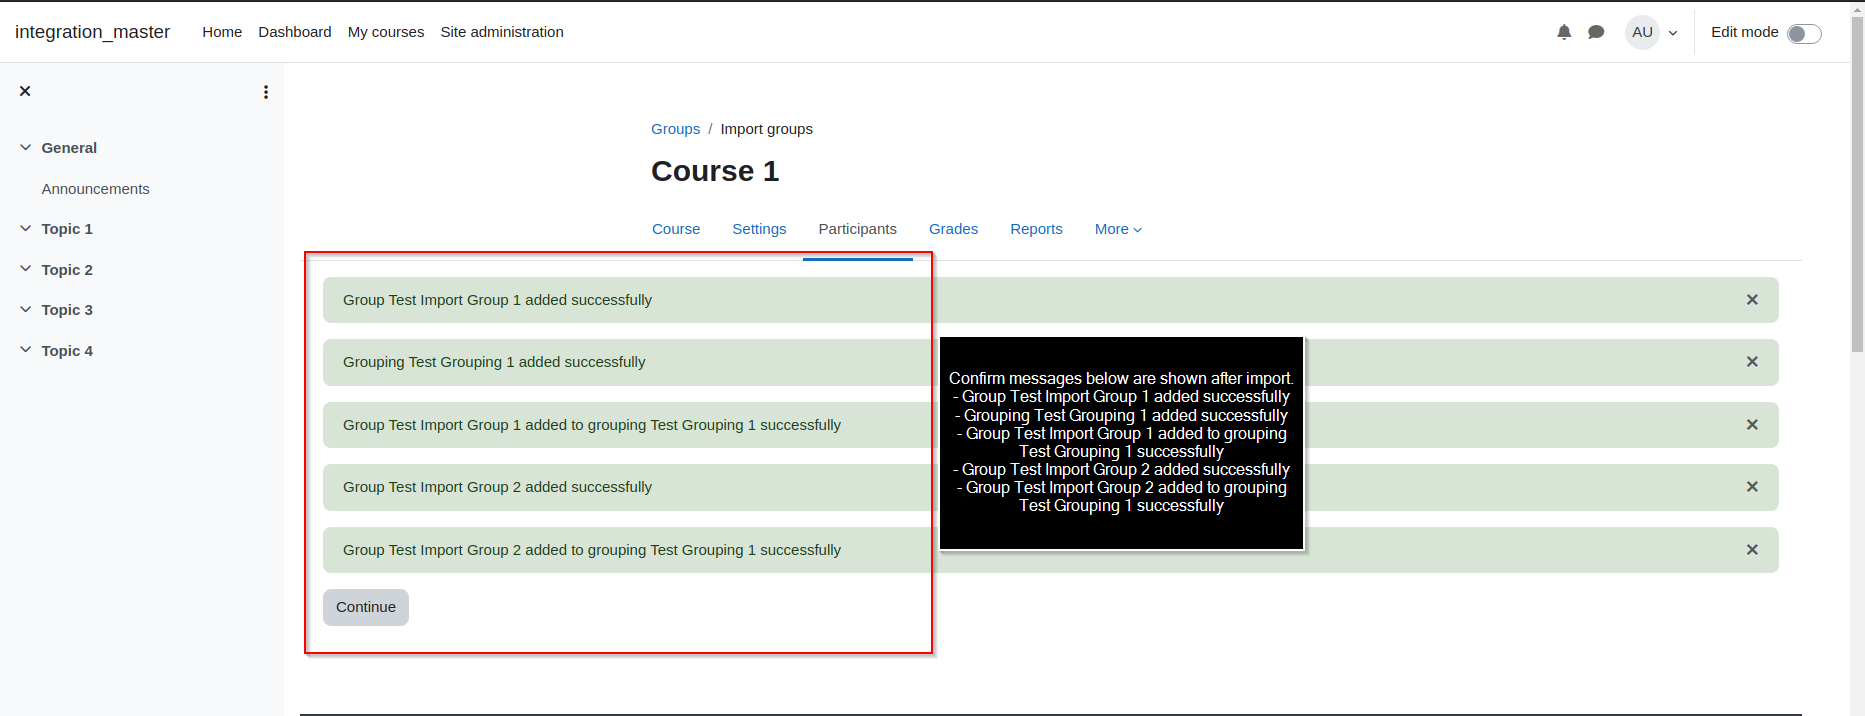The height and width of the screenshot is (716, 1865).
Task: Open the Grades tab
Action: 954,229
